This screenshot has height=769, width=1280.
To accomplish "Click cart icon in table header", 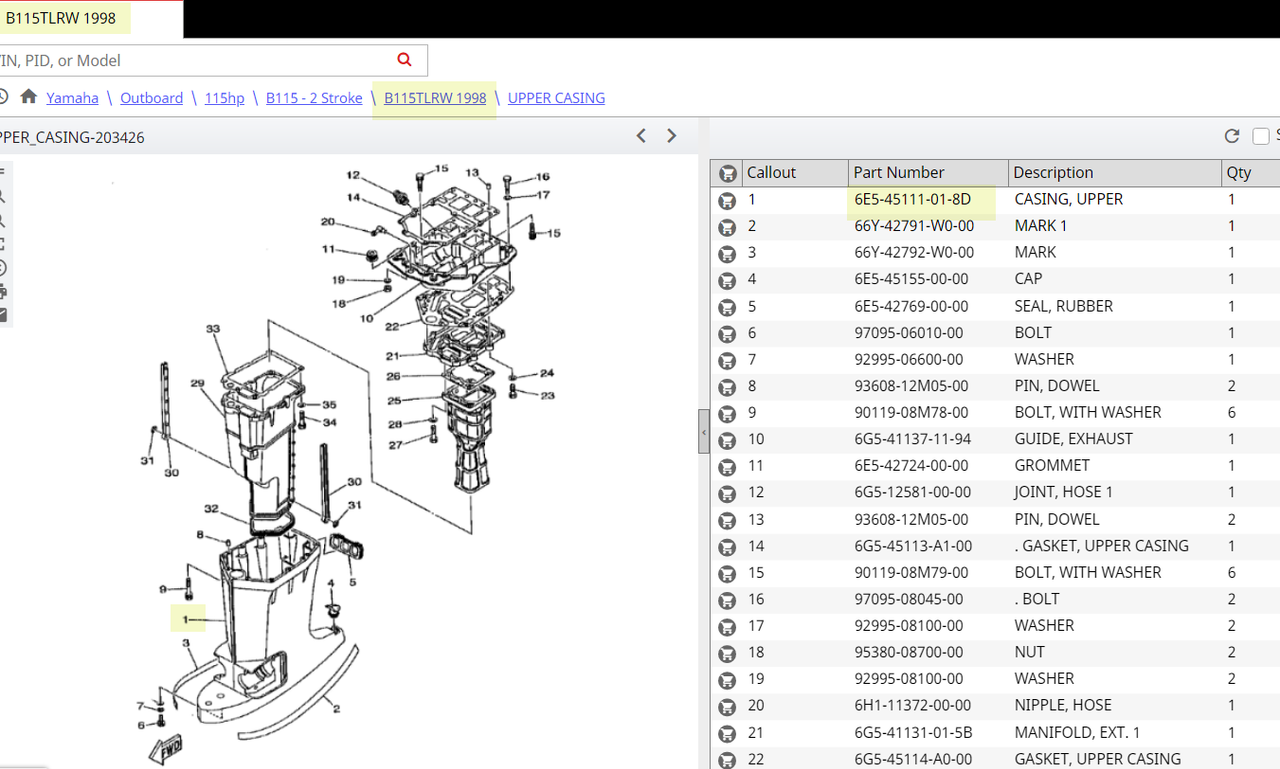I will point(727,173).
